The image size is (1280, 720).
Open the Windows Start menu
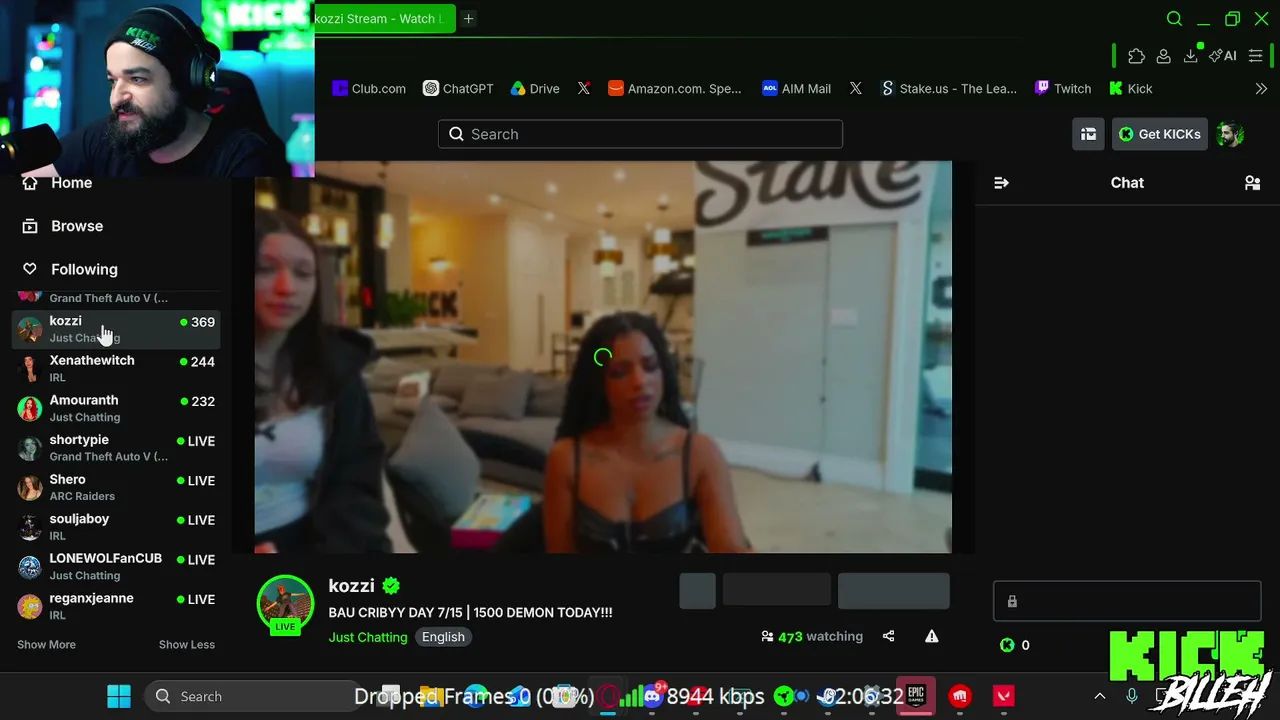tap(119, 696)
